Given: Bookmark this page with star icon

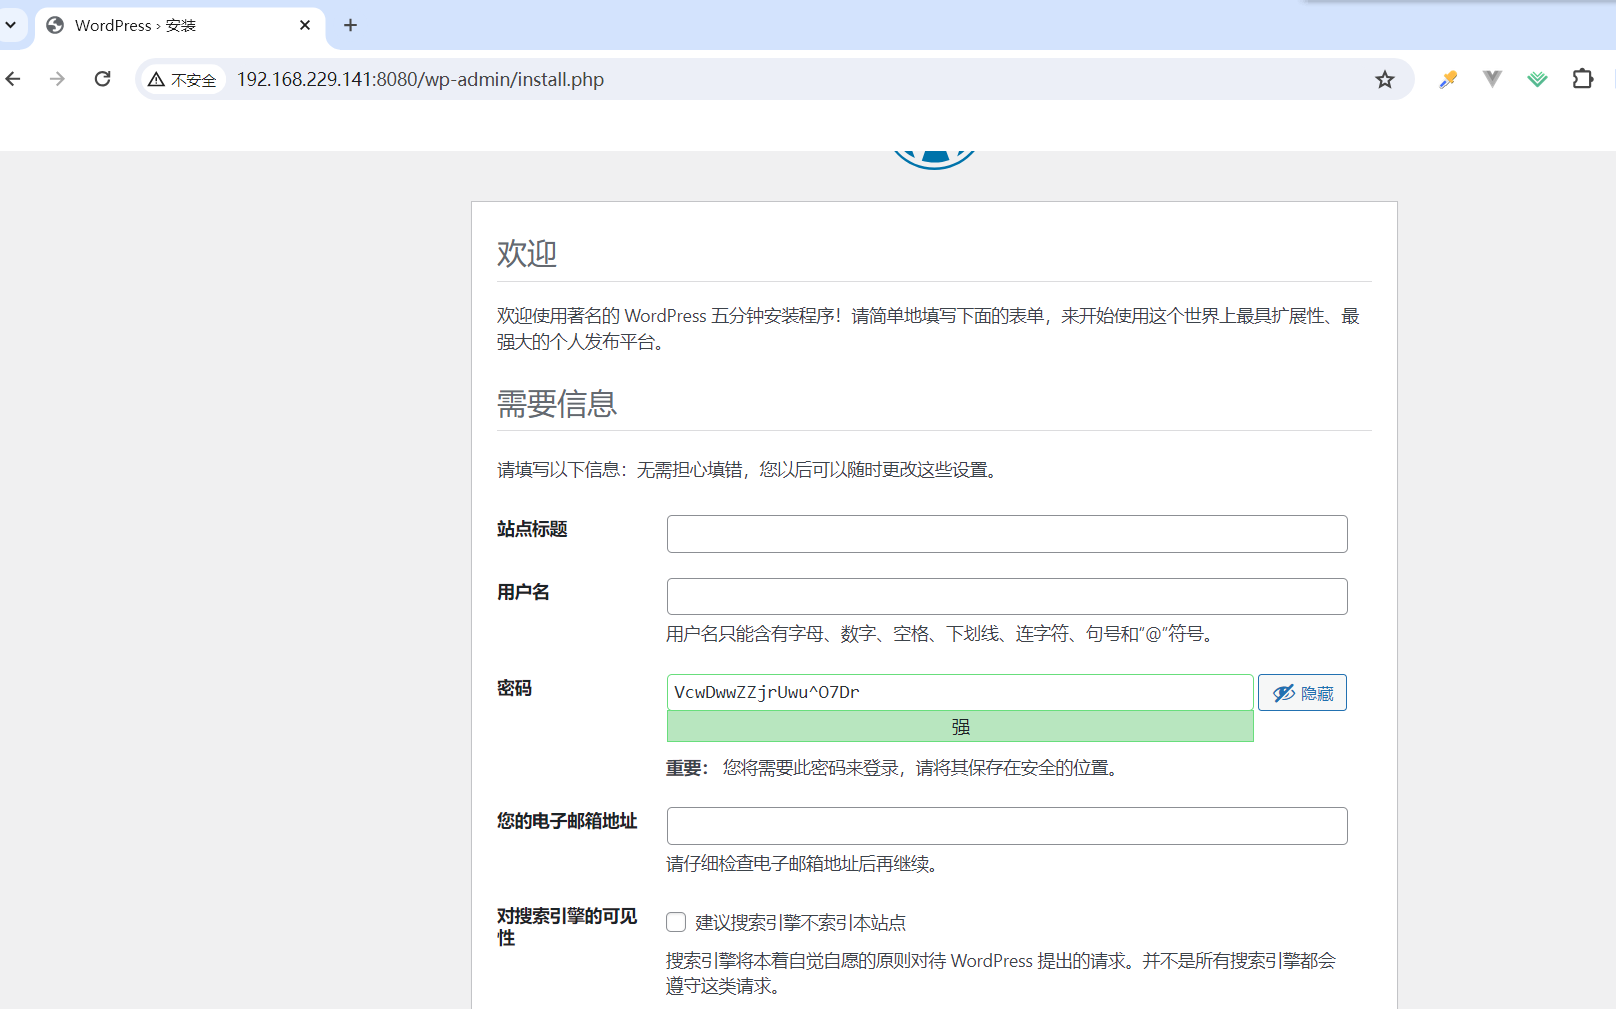Looking at the screenshot, I should click(x=1384, y=80).
